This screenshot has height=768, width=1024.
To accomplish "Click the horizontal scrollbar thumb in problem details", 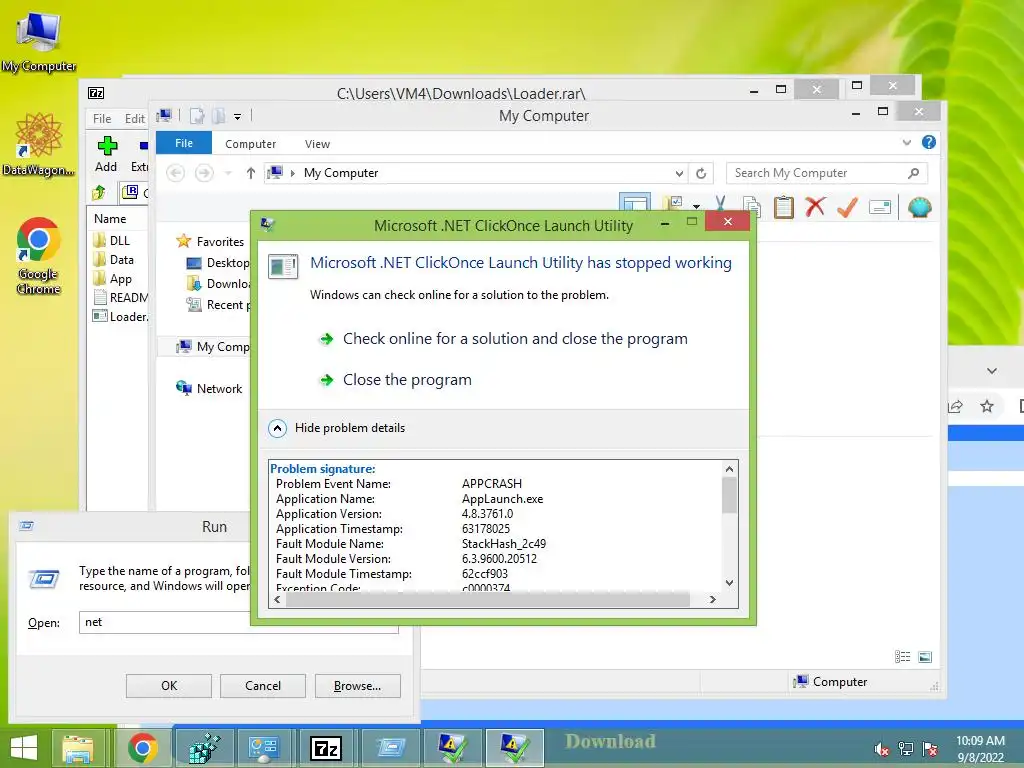I will tap(487, 599).
